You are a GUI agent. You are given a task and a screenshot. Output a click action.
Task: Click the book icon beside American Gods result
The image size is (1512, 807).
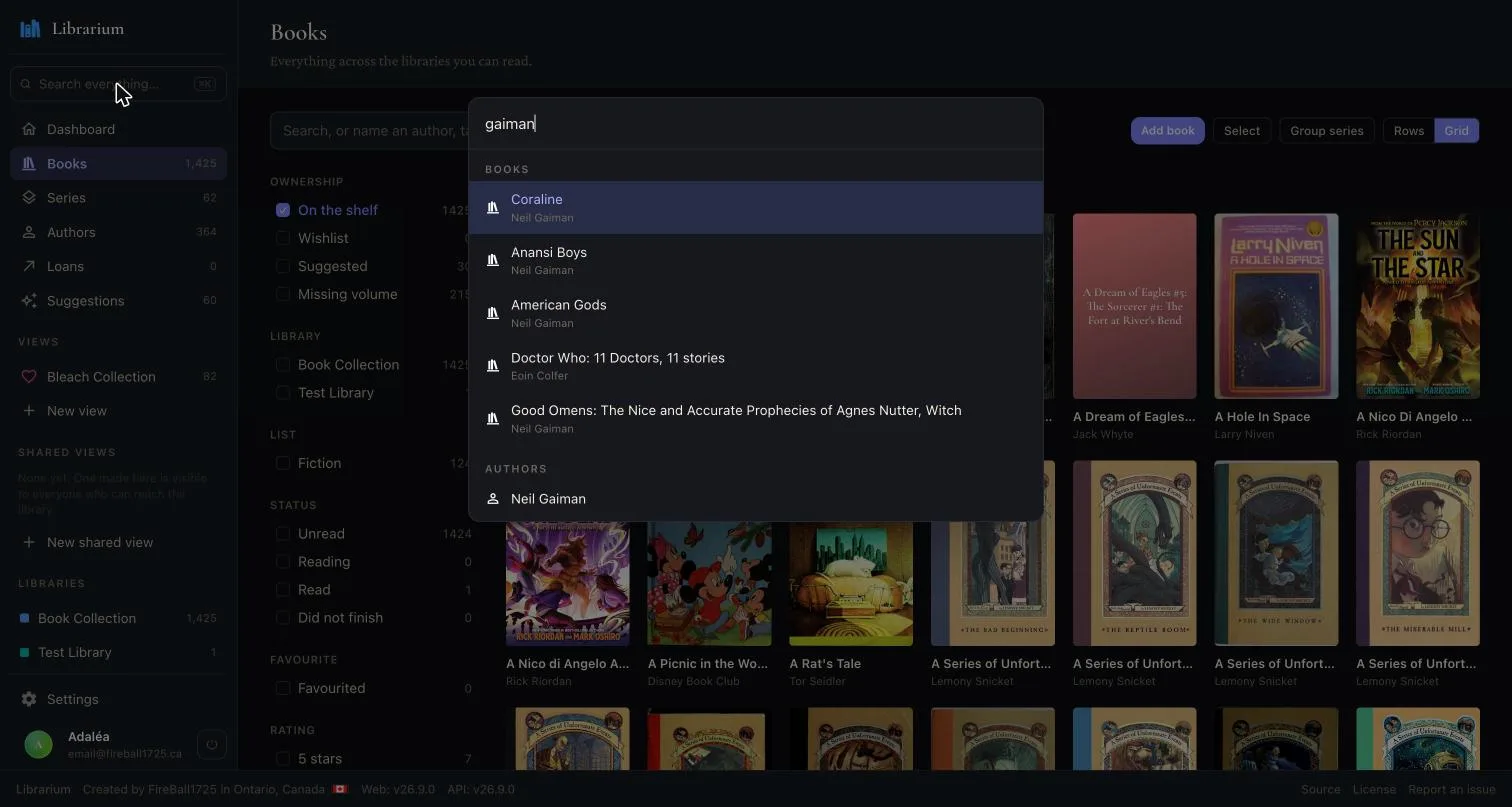[493, 313]
